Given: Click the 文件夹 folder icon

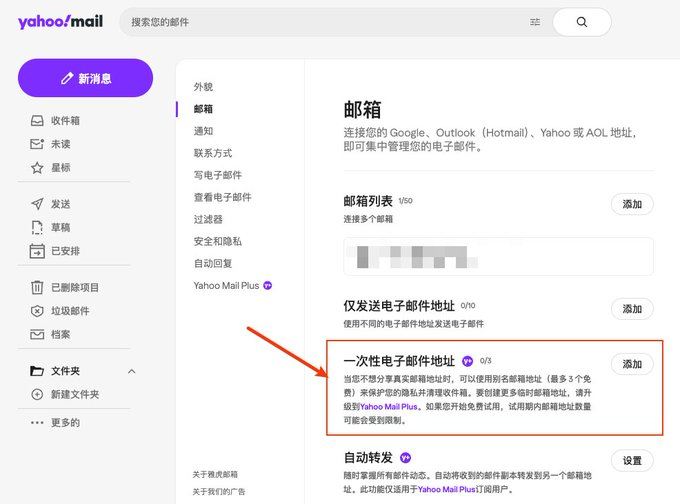Looking at the screenshot, I should pos(37,371).
